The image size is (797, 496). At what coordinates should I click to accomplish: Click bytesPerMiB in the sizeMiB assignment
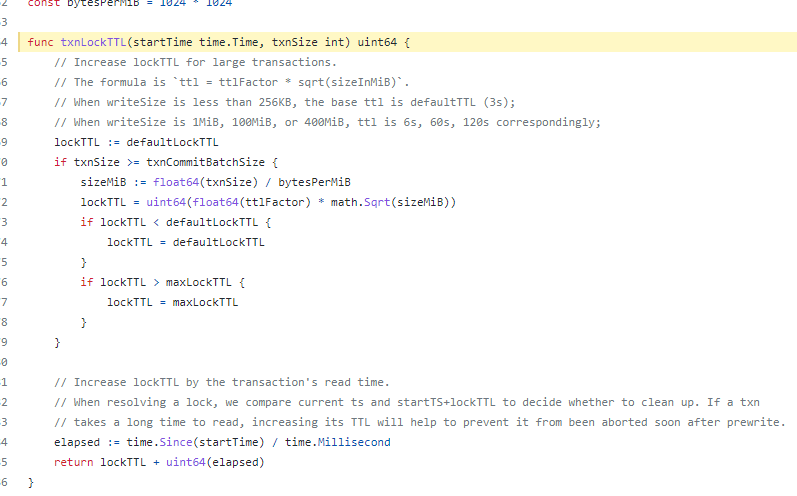(x=314, y=182)
